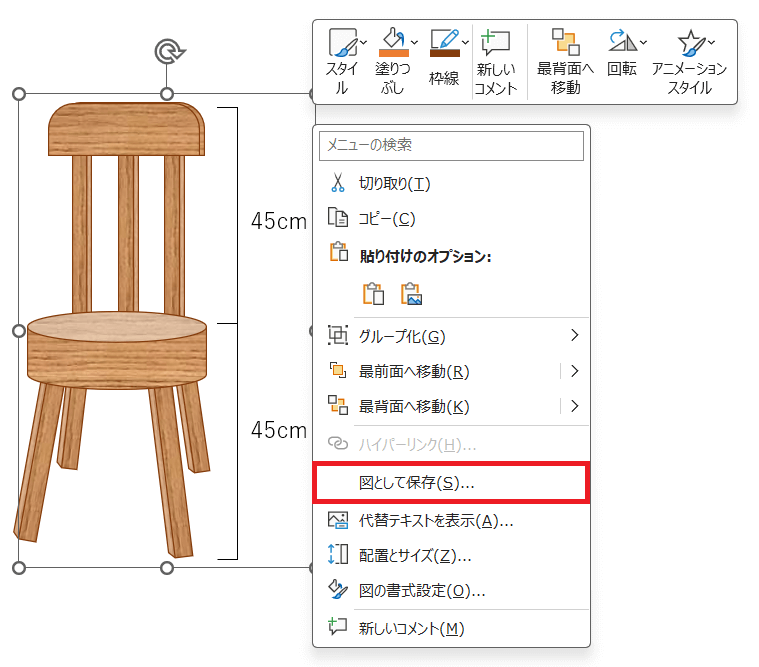Click the top-middle selection handle
The image size is (759, 667).
tap(167, 94)
